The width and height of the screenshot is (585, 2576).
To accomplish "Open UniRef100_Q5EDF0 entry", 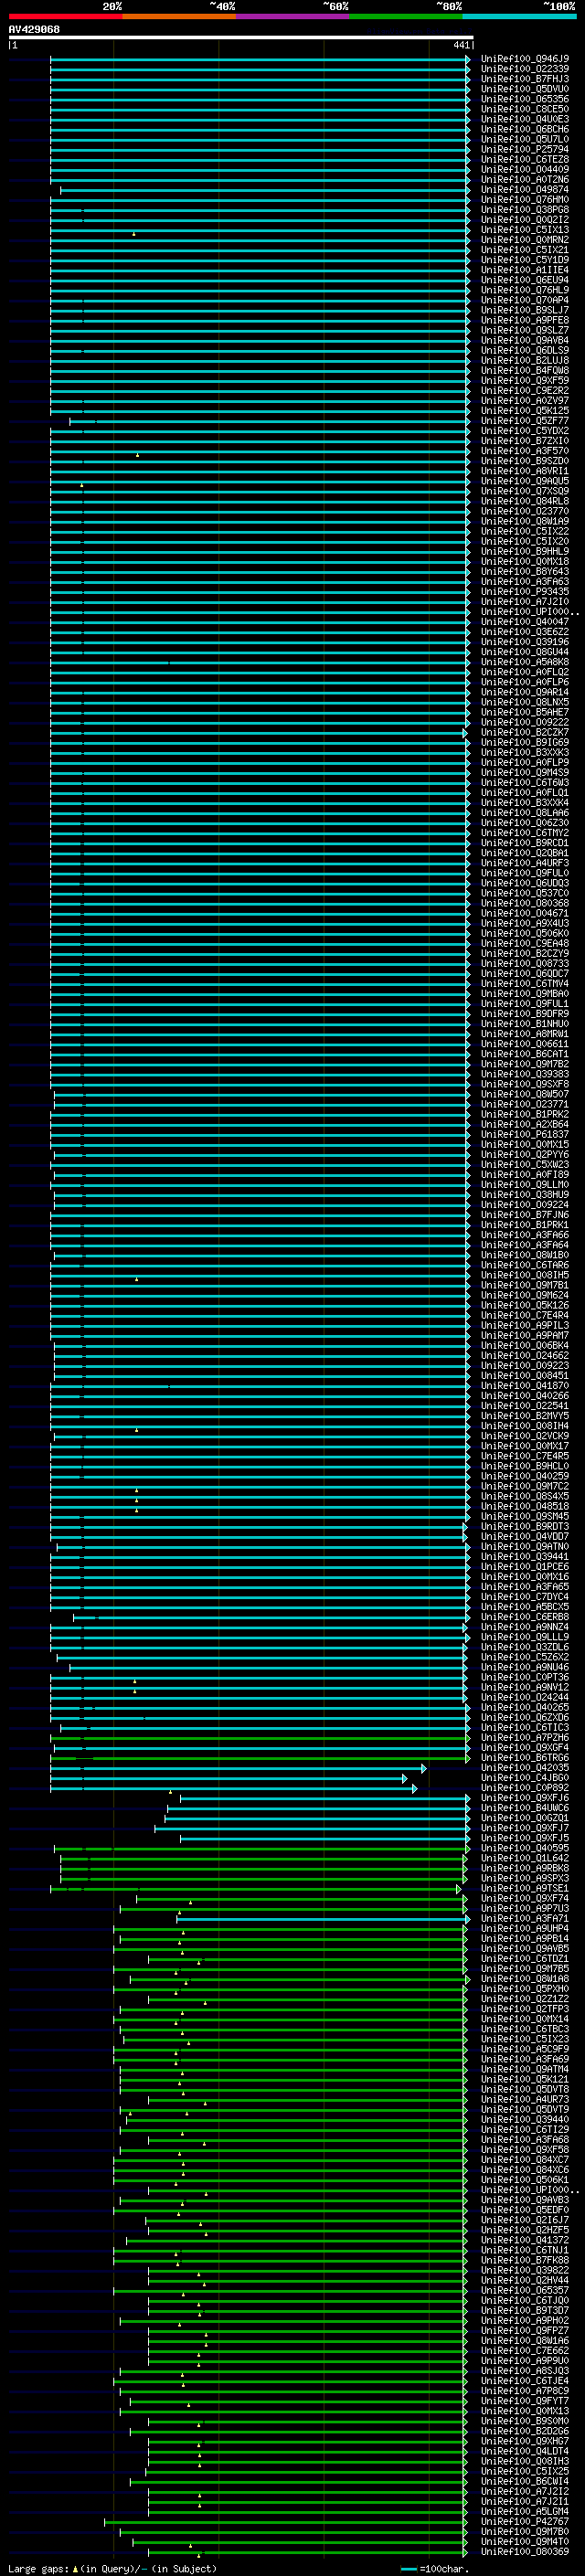I will 524,2210.
